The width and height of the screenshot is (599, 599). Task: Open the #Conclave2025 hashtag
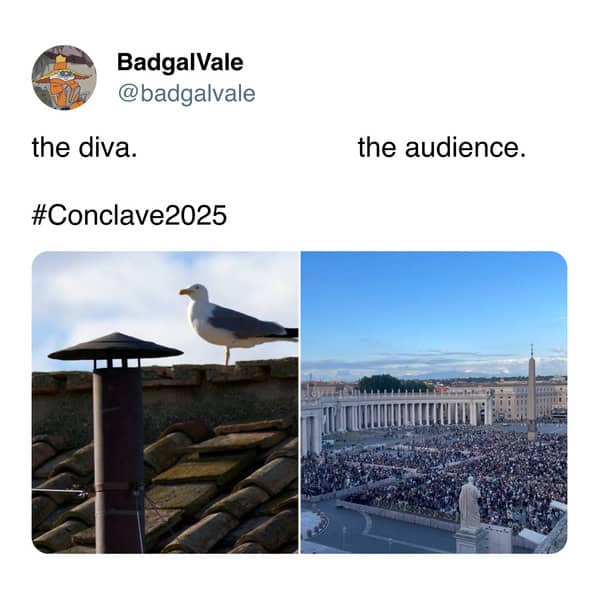tap(129, 215)
